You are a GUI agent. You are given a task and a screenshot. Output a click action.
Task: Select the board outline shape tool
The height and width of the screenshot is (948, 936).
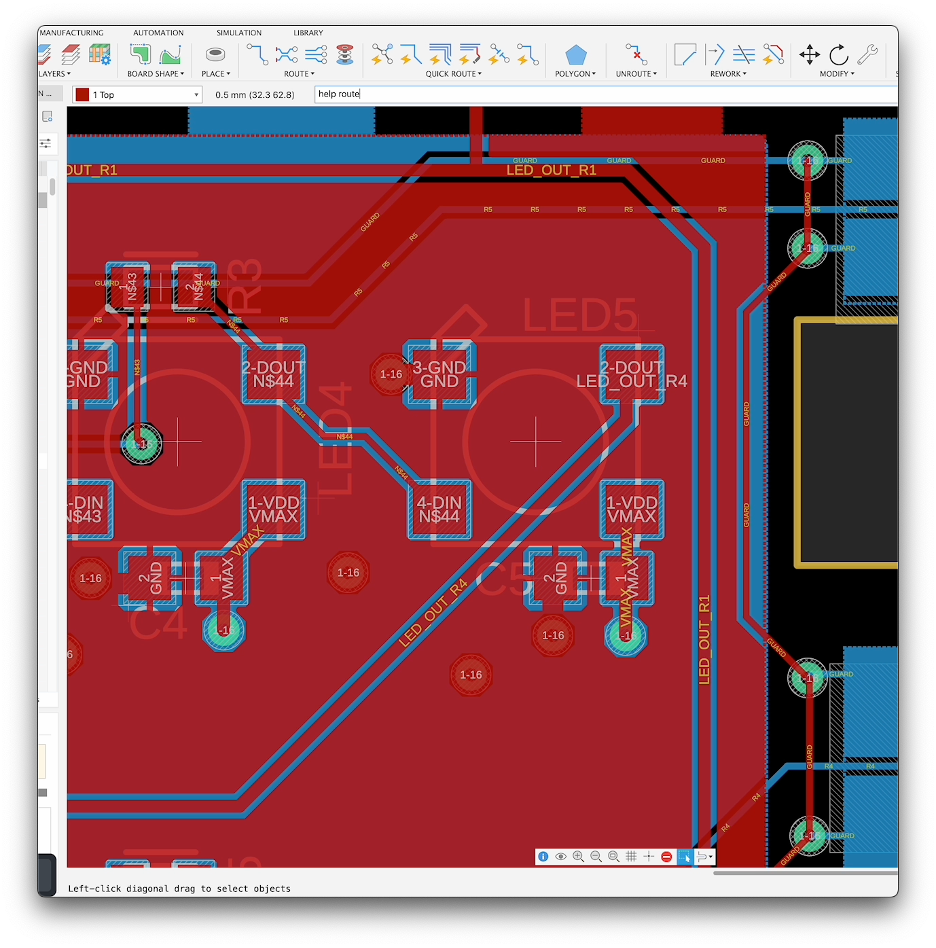tap(140, 54)
